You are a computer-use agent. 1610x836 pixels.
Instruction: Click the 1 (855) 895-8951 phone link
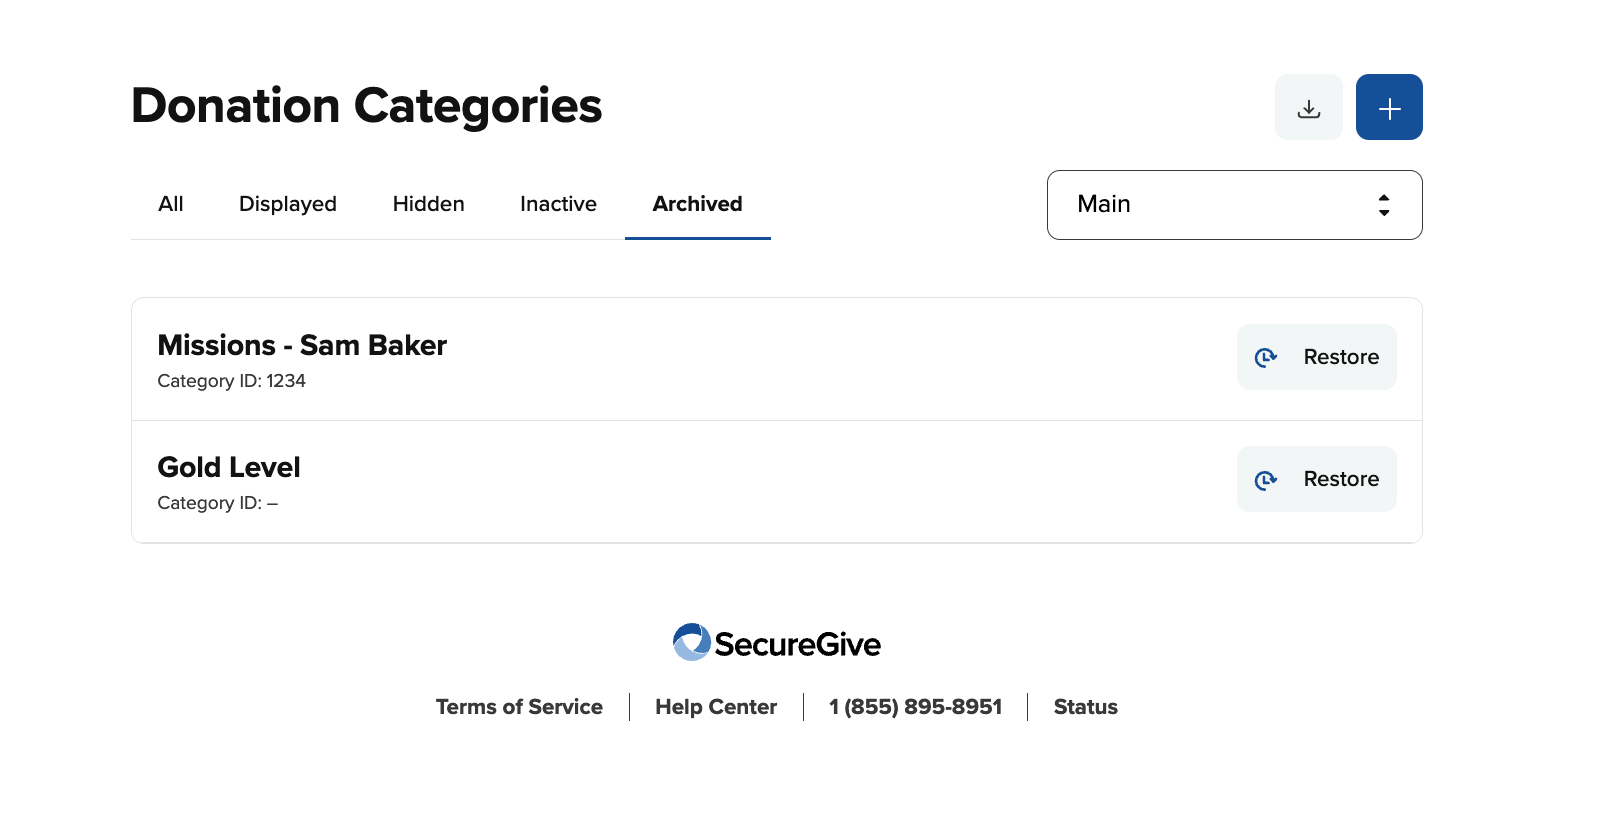click(915, 707)
